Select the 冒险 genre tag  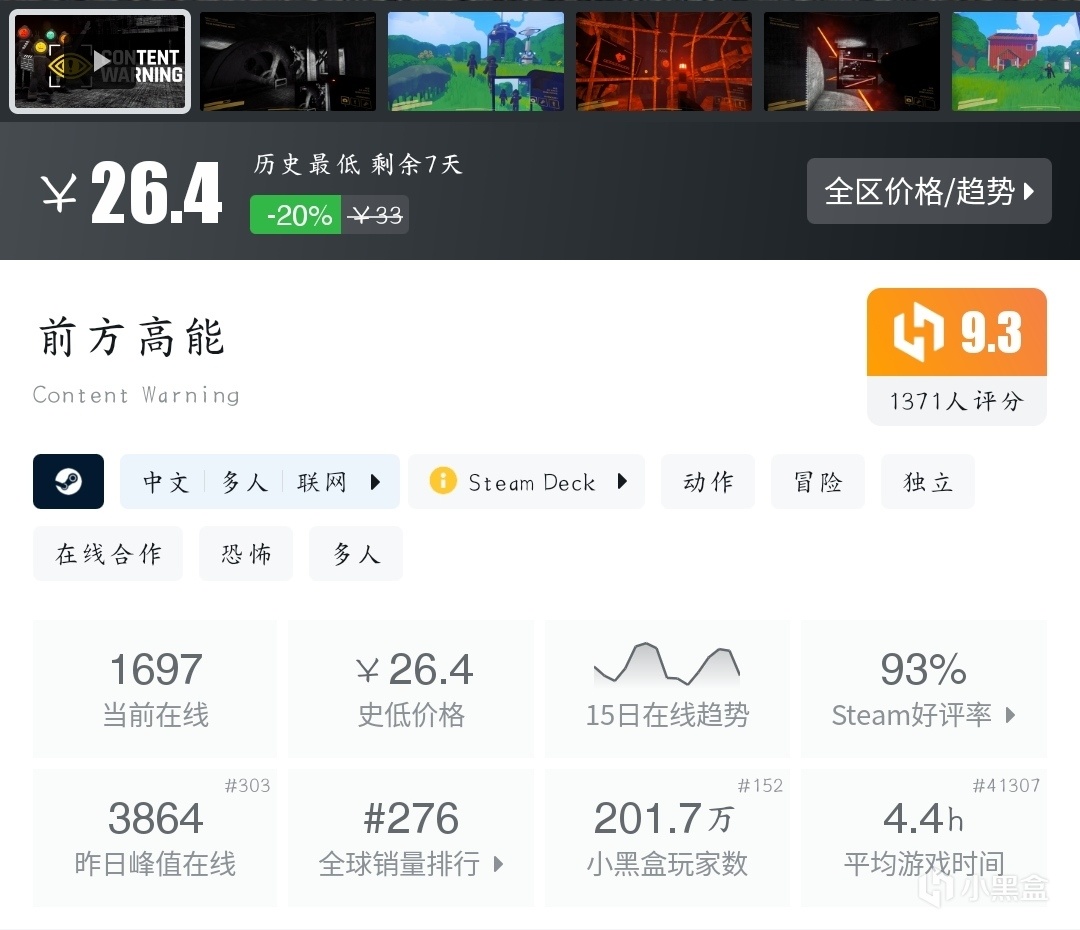tap(818, 482)
